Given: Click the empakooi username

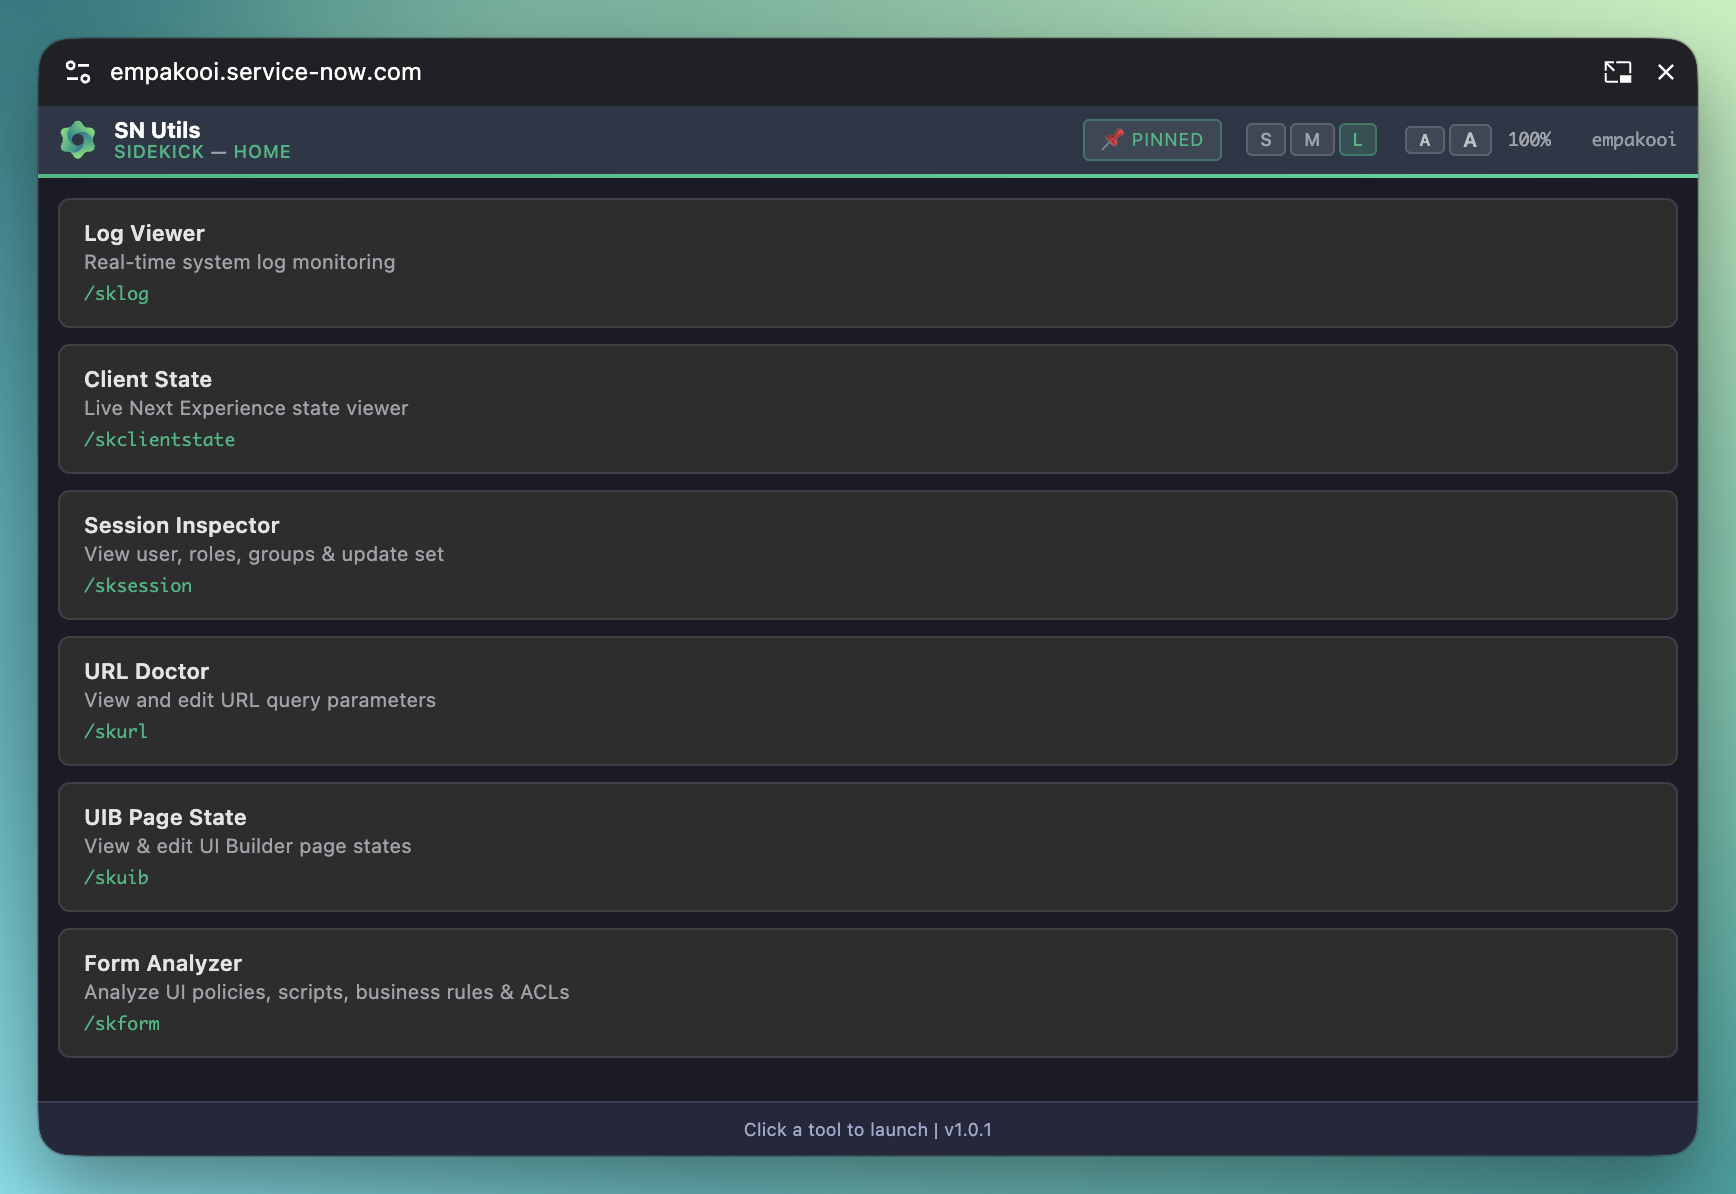Looking at the screenshot, I should click(x=1632, y=139).
